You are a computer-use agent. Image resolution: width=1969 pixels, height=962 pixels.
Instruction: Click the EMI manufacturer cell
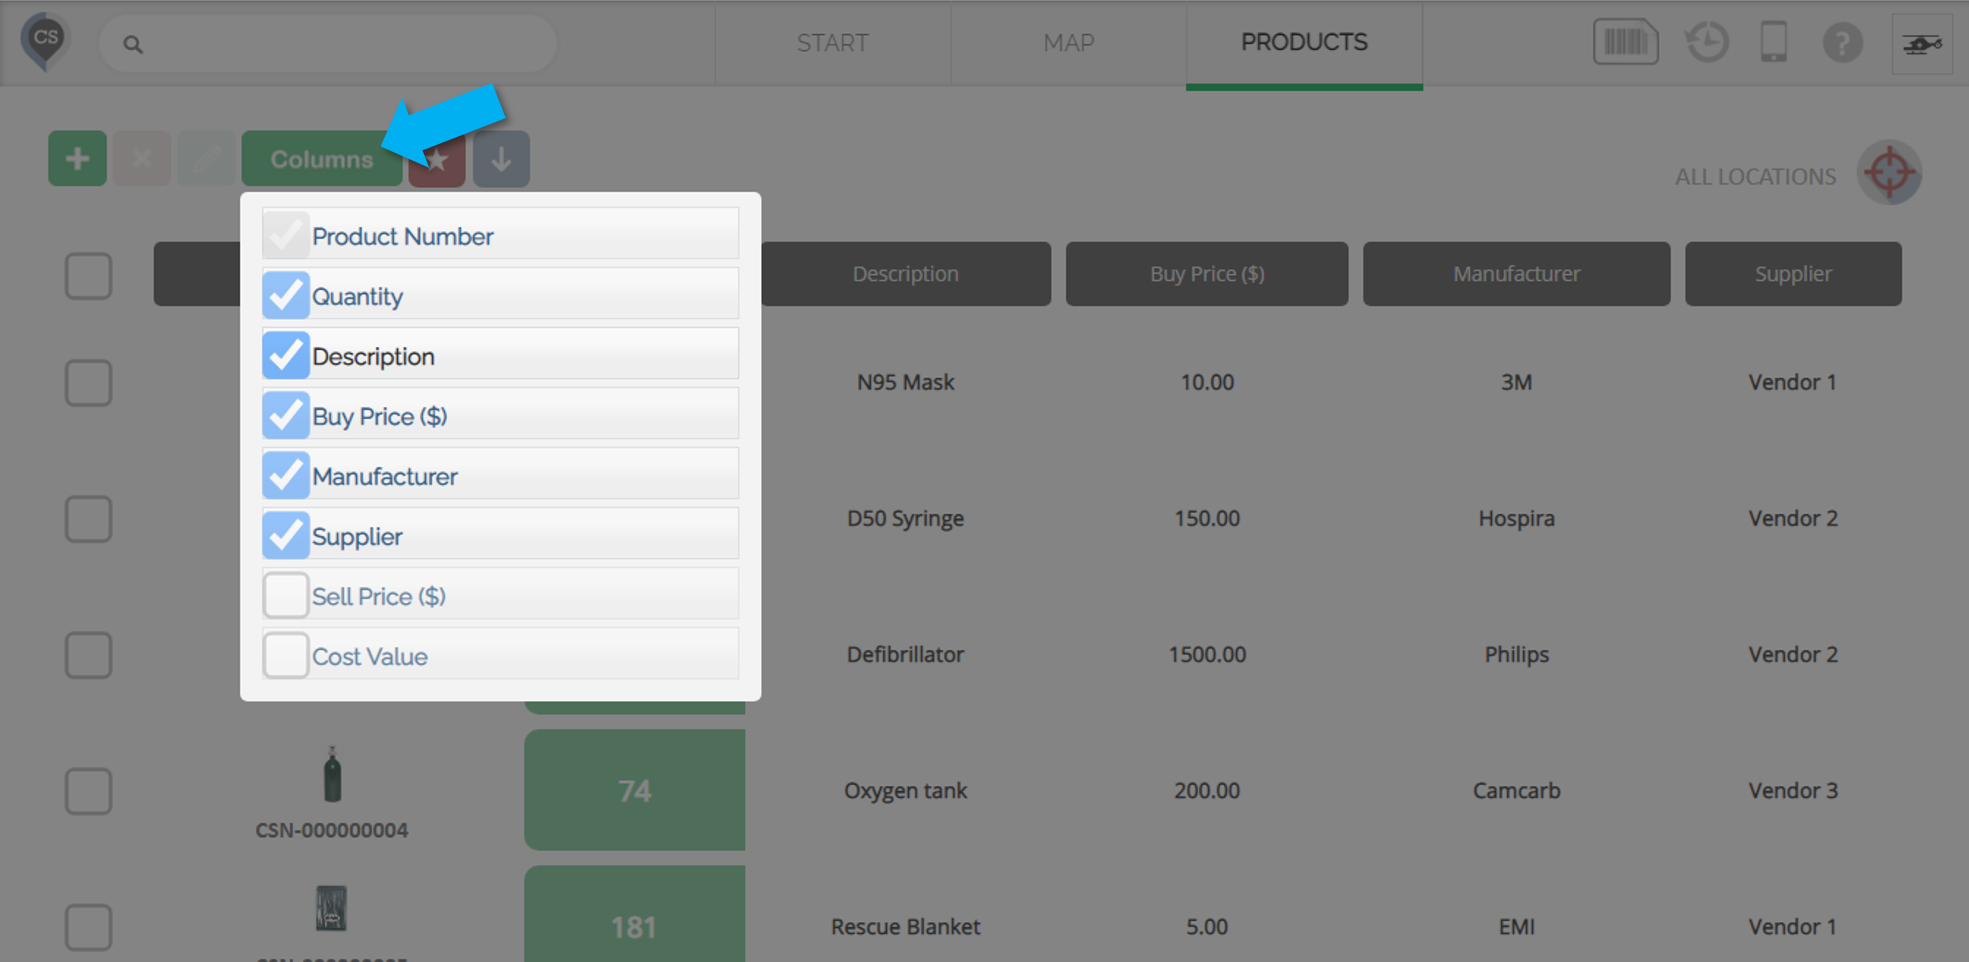click(1516, 926)
